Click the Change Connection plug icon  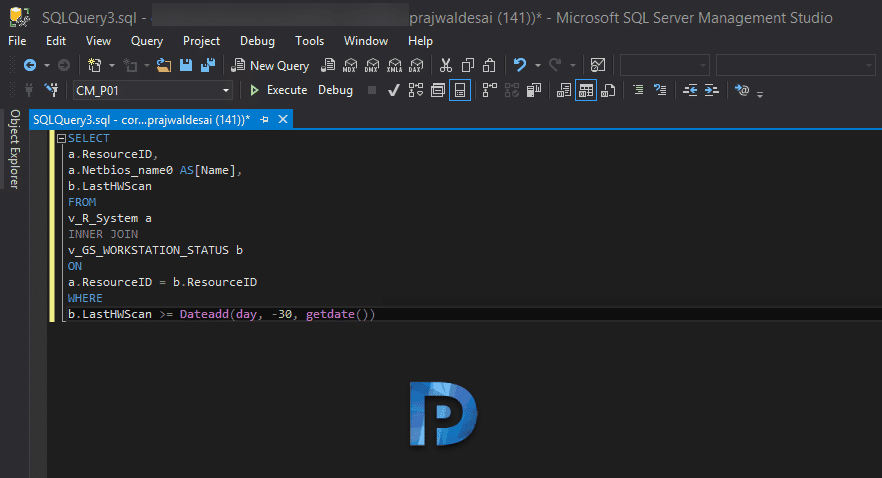click(51, 90)
